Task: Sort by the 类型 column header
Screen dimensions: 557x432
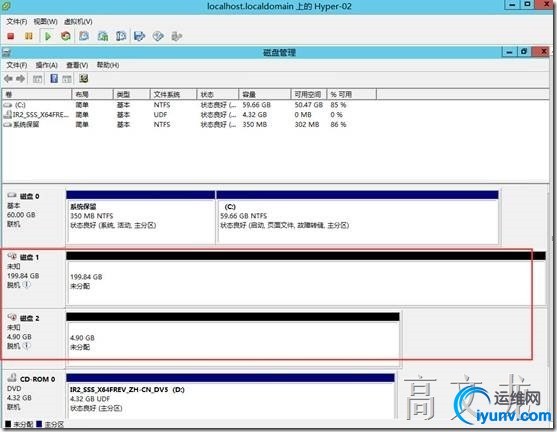Action: tap(131, 94)
